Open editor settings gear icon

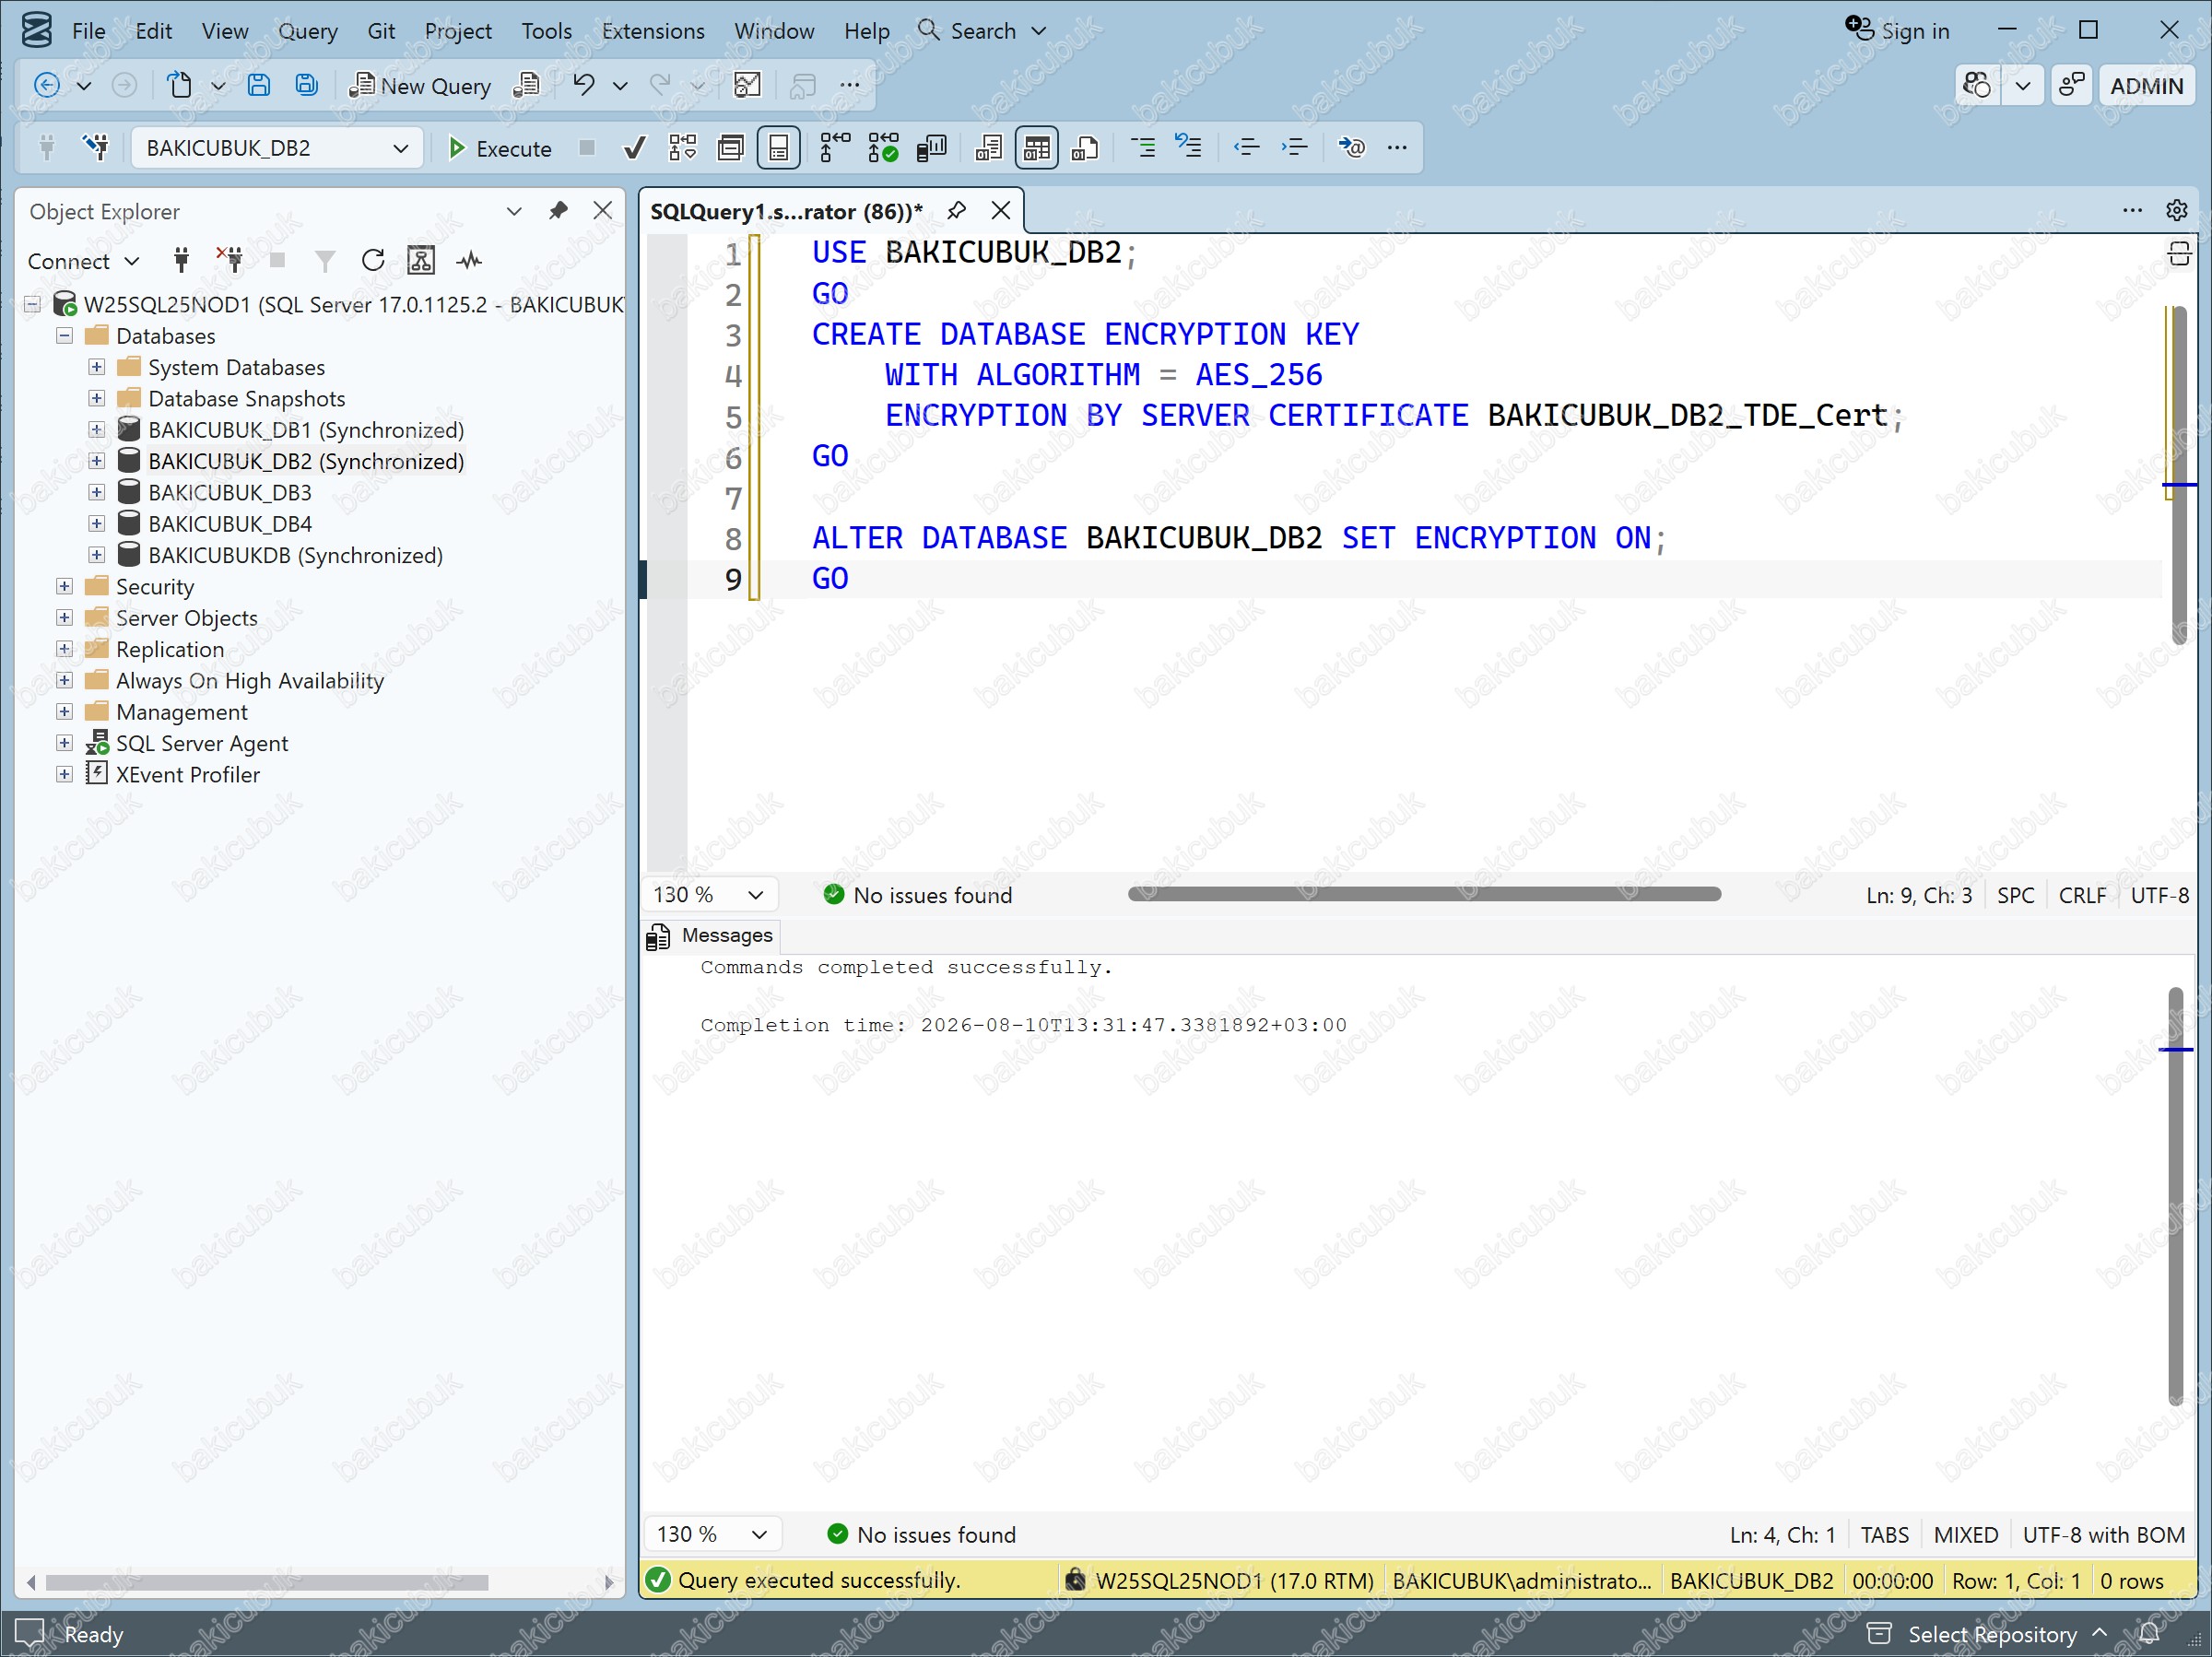click(2177, 210)
